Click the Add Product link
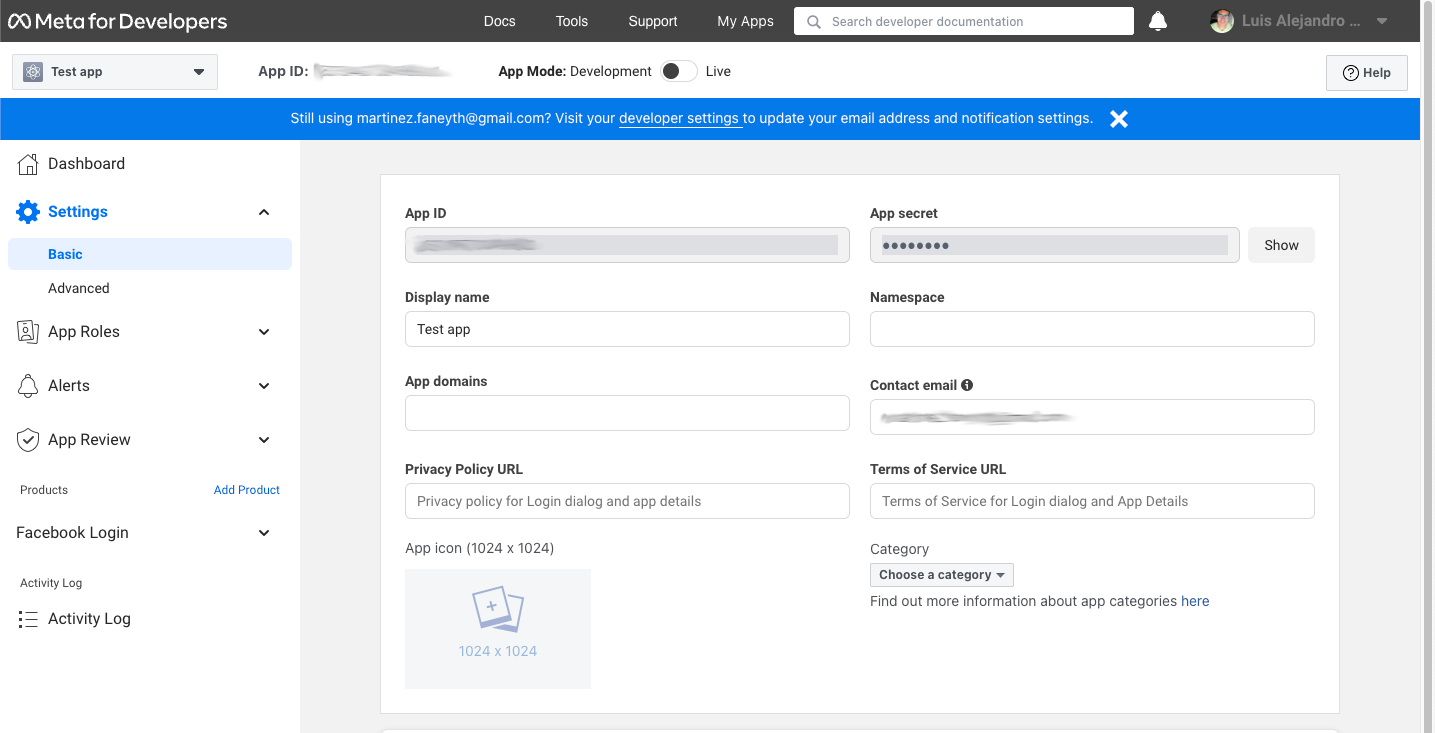1435x733 pixels. (247, 490)
